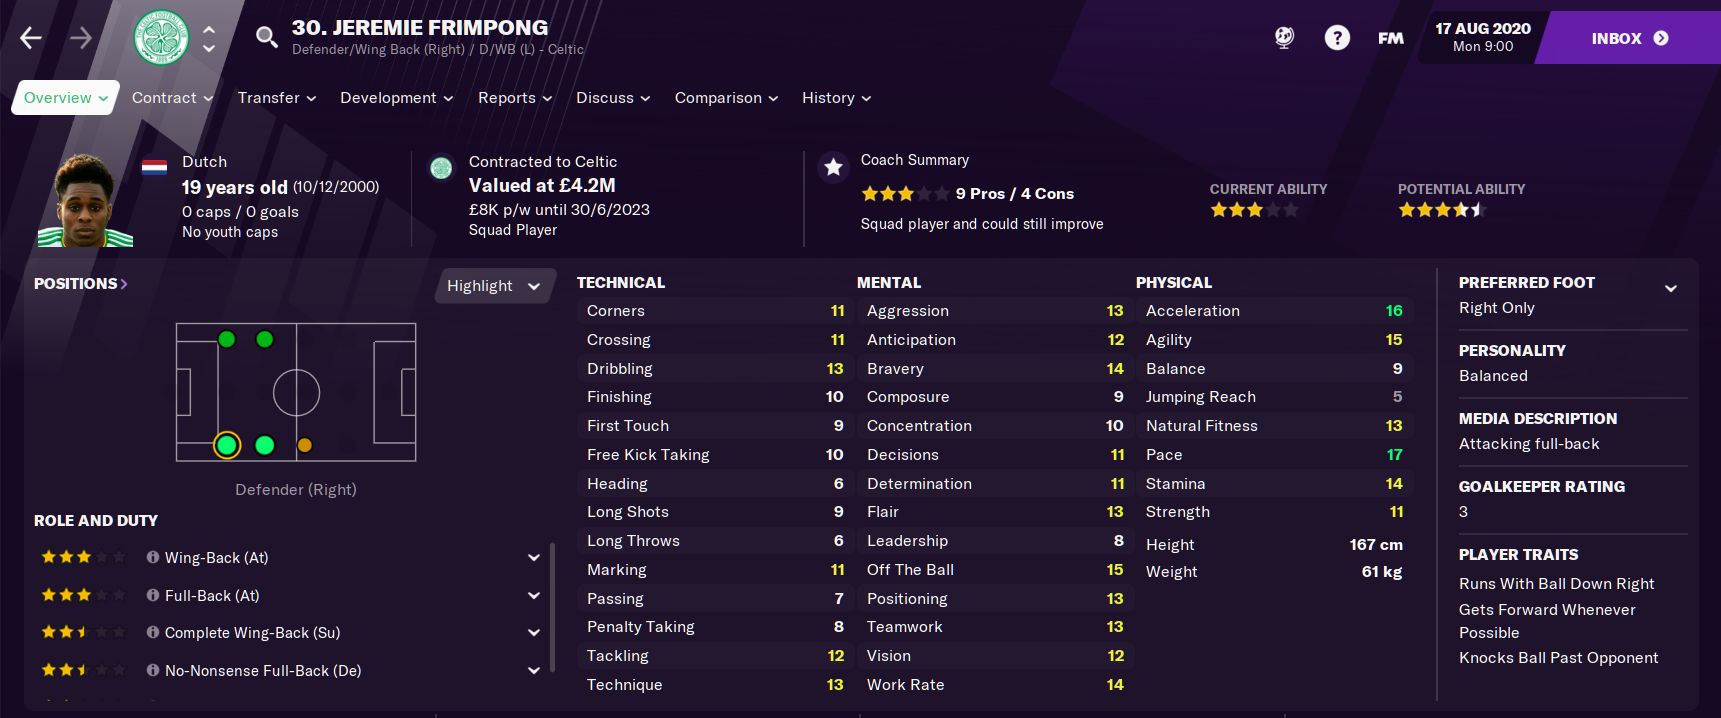
Task: Expand the Wing-Back (At) role row
Action: [534, 558]
